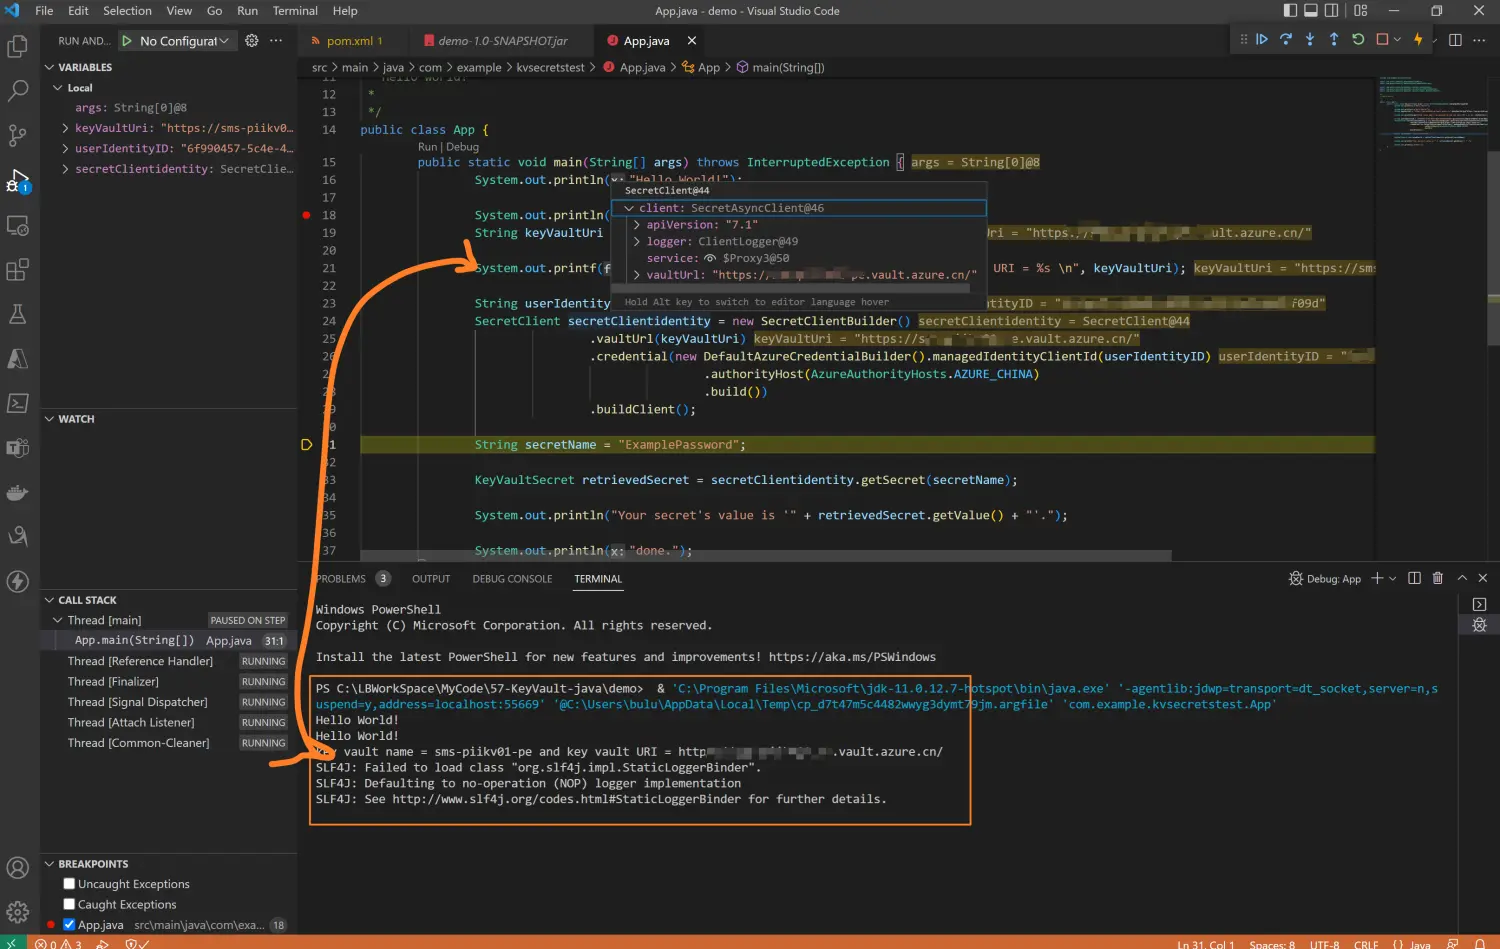This screenshot has width=1500, height=949.
Task: Select the App.main(String[]) stack frame
Action: pyautogui.click(x=169, y=641)
